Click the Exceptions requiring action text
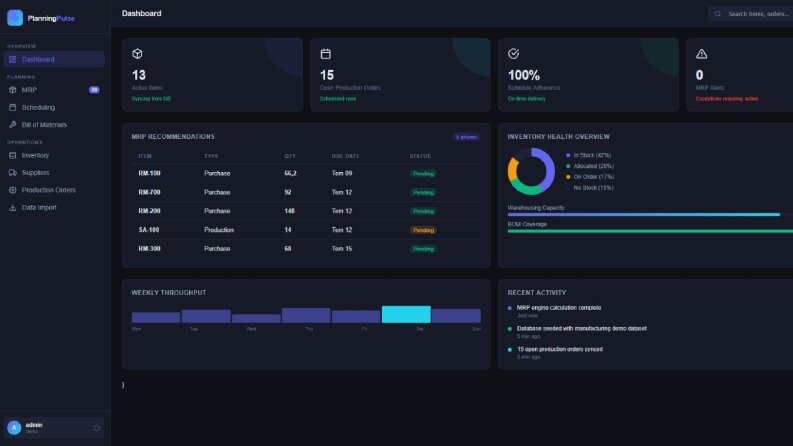This screenshot has width=793, height=446. (727, 99)
